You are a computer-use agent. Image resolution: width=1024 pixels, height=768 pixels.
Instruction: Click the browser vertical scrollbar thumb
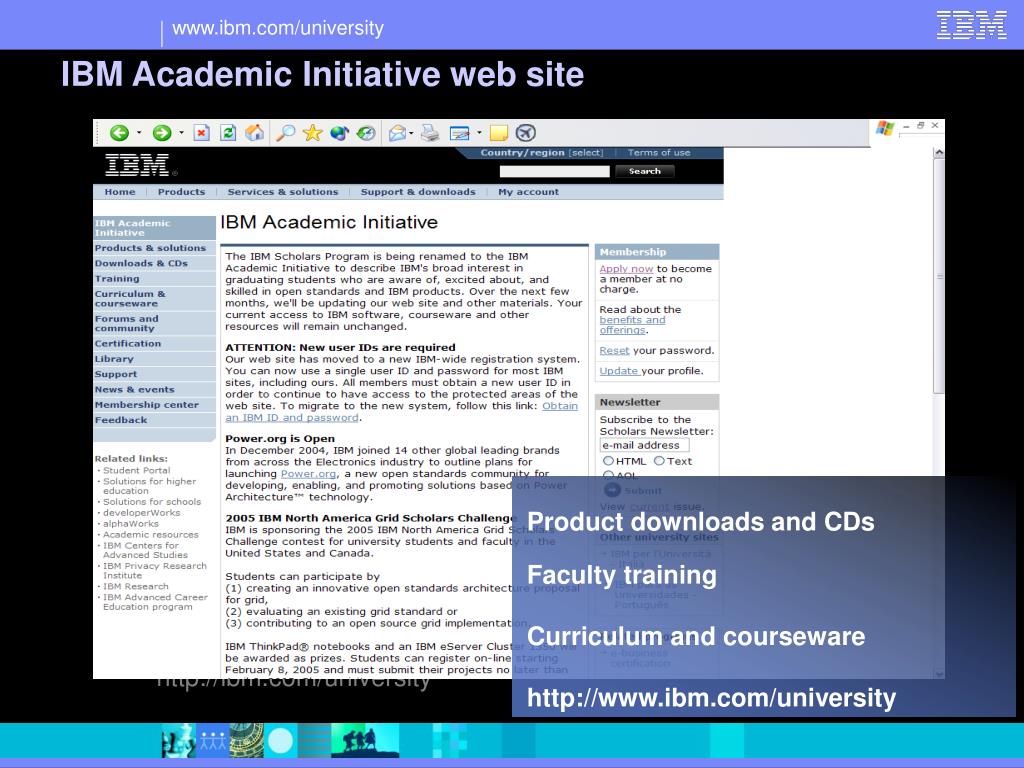point(938,276)
